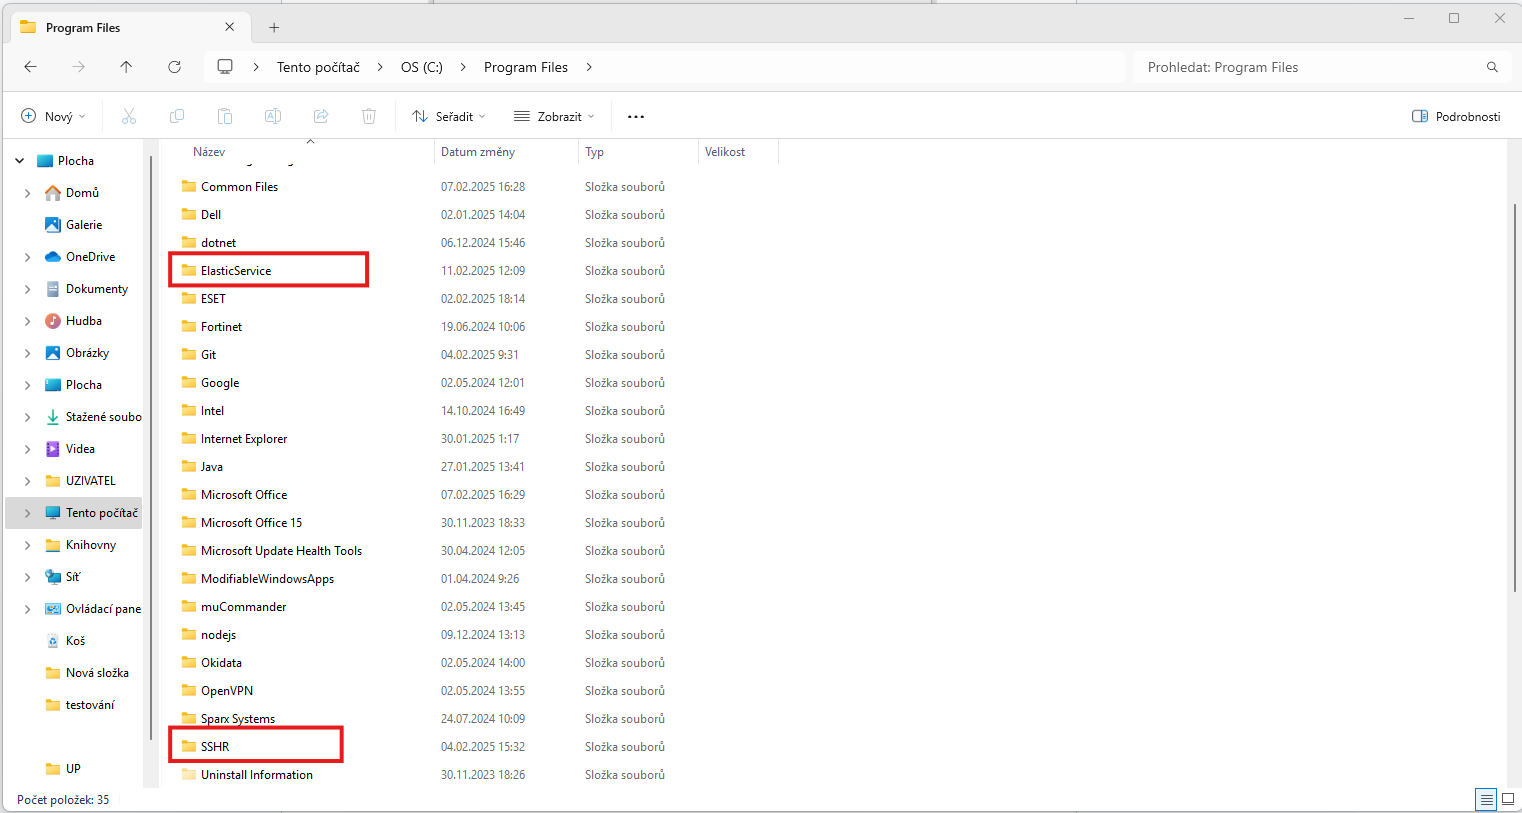Viewport: 1522px width, 813px height.
Task: Open the Seřadit sort dropdown
Action: click(x=449, y=116)
